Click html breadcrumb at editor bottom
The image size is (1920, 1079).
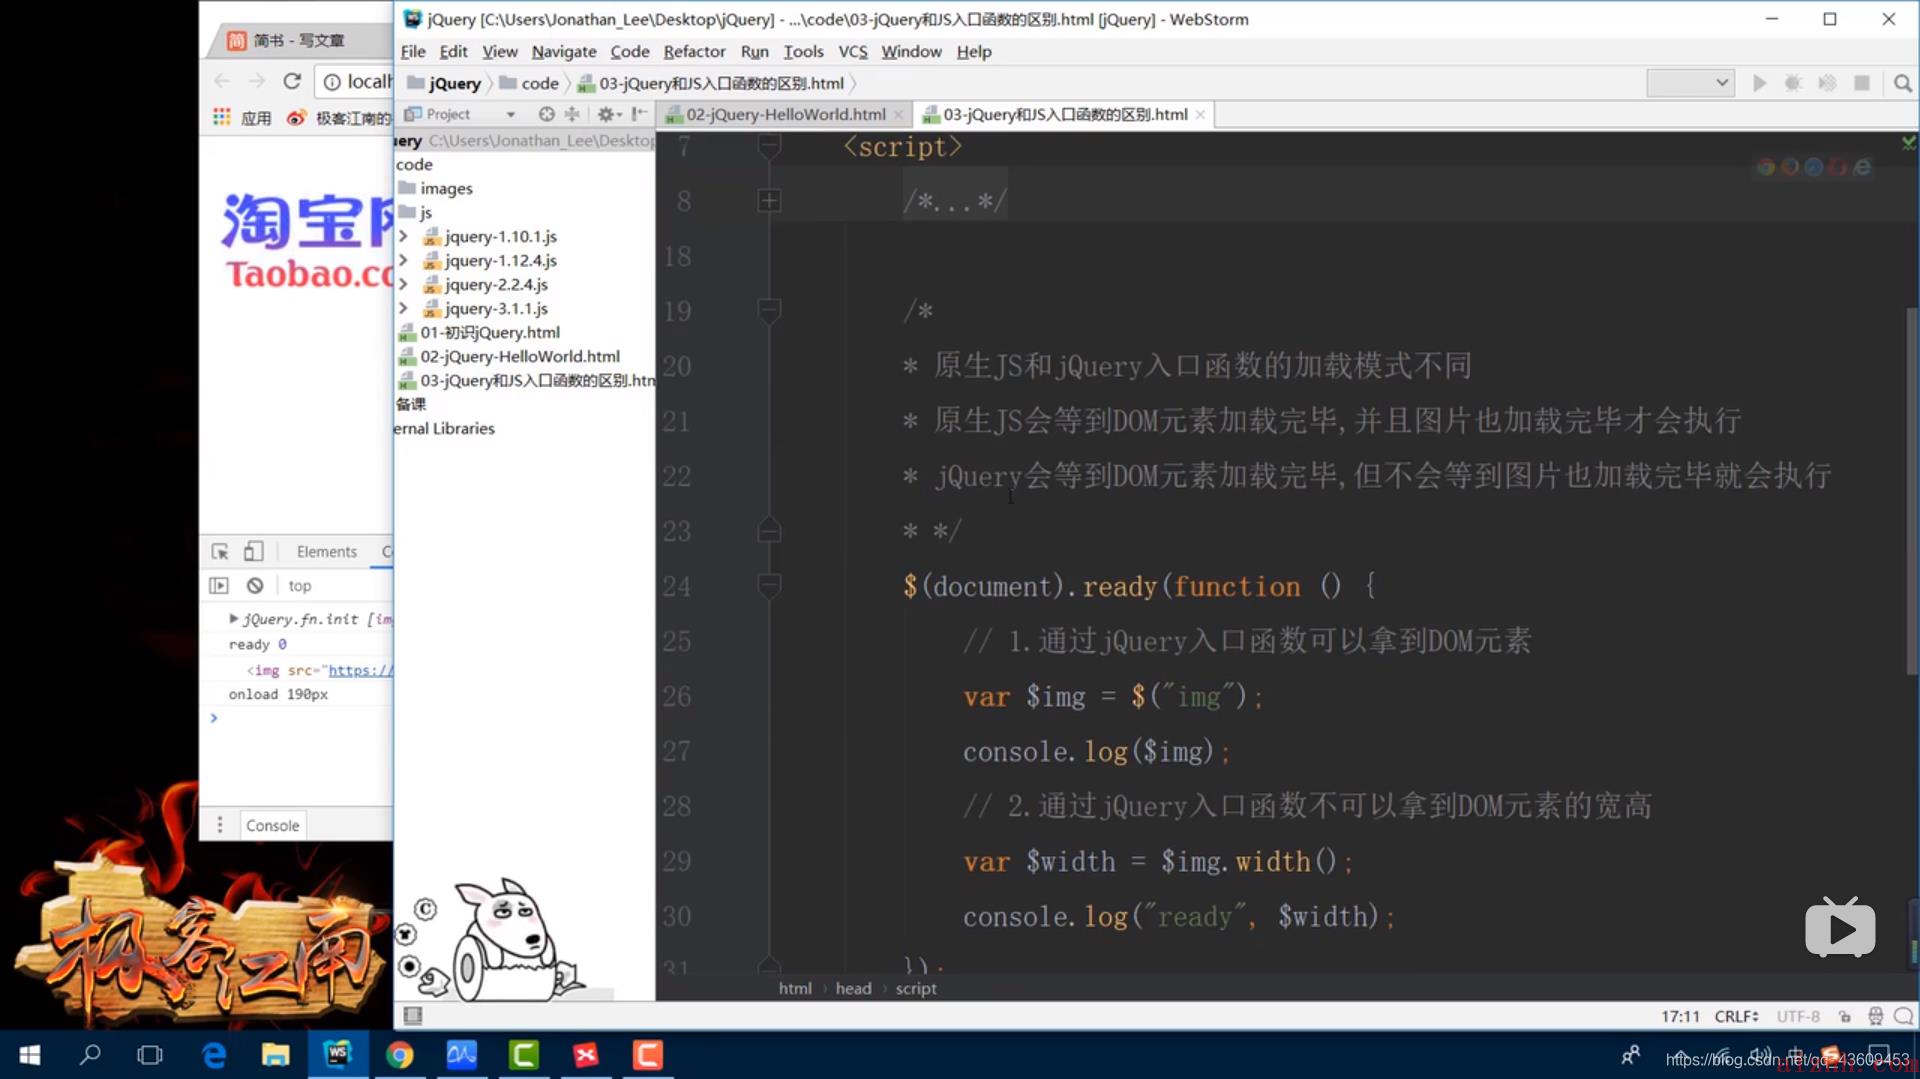(x=795, y=988)
